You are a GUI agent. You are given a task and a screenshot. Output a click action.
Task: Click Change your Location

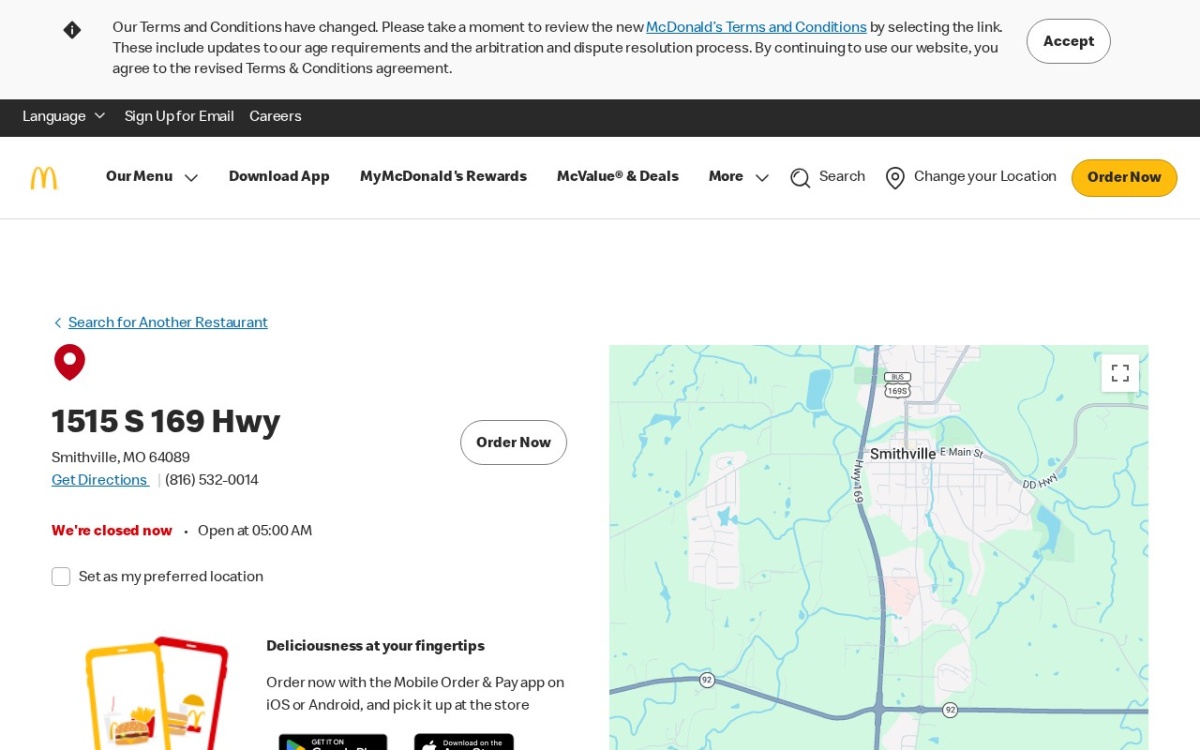985,177
